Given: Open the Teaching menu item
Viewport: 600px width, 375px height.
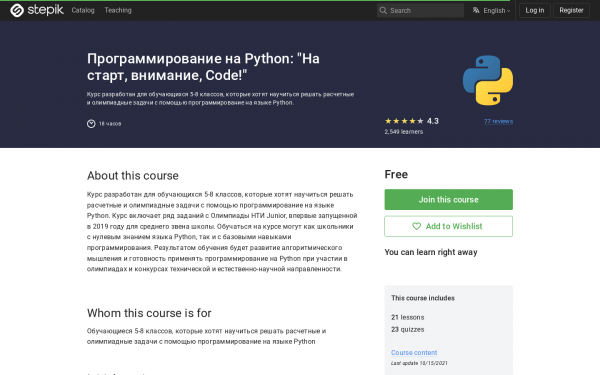Looking at the screenshot, I should 118,10.
